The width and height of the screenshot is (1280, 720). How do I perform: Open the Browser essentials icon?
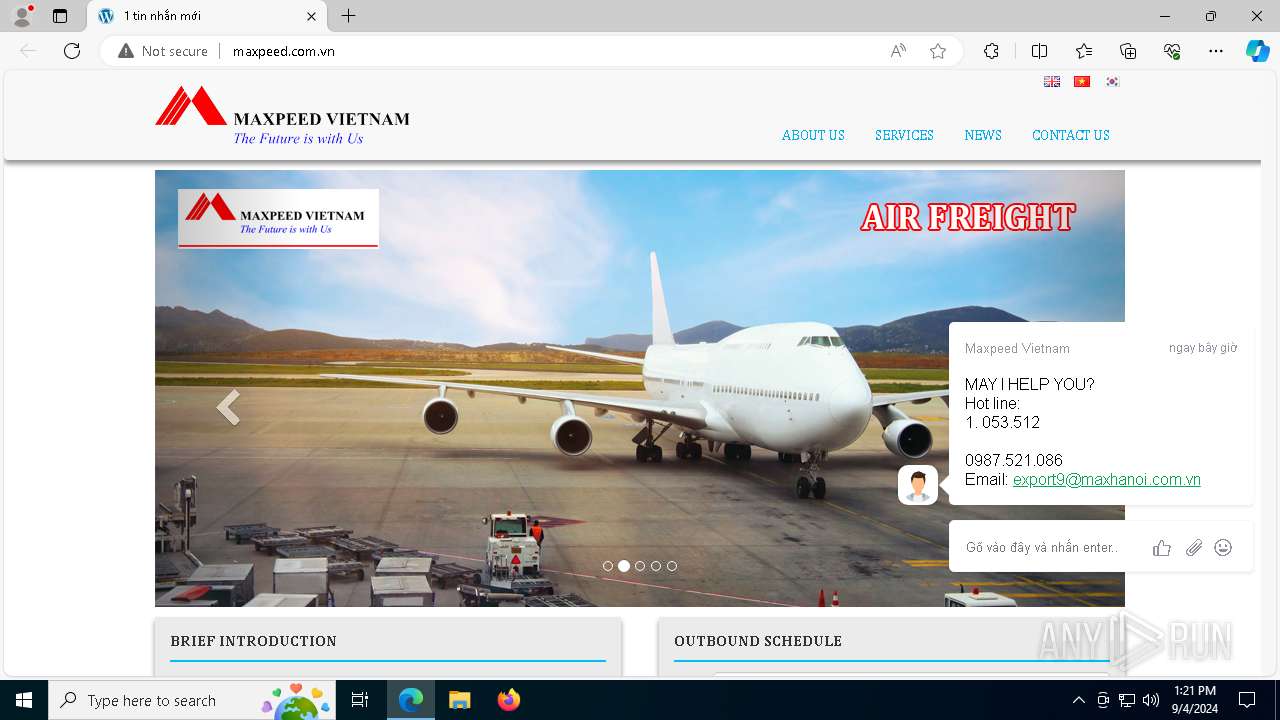point(1172,51)
